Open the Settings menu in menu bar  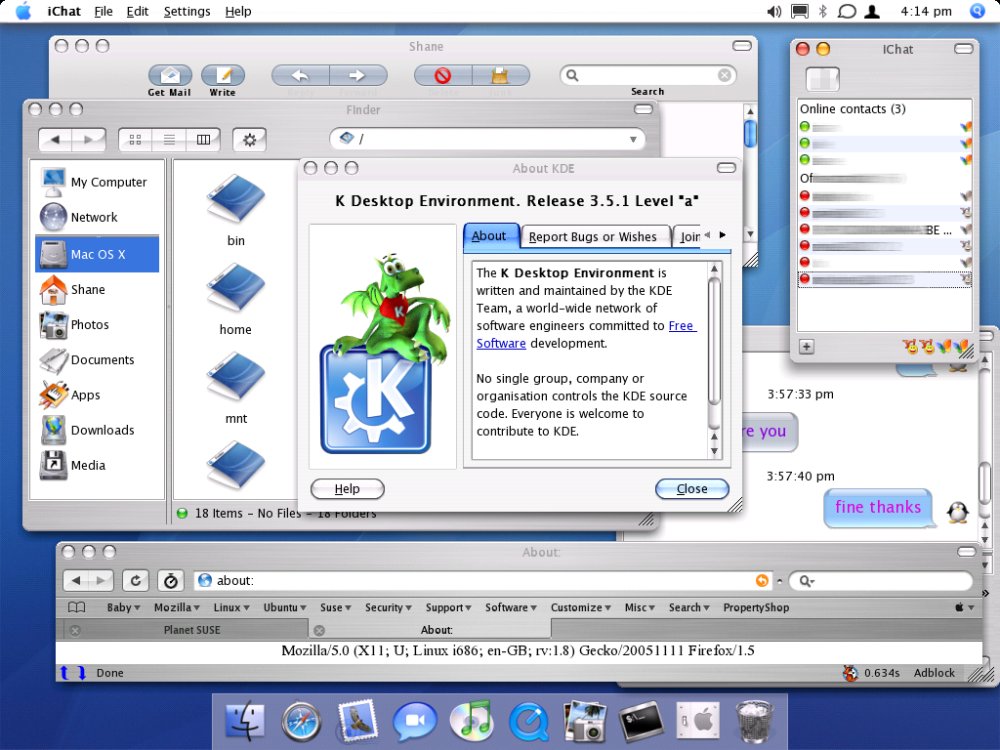coord(187,11)
